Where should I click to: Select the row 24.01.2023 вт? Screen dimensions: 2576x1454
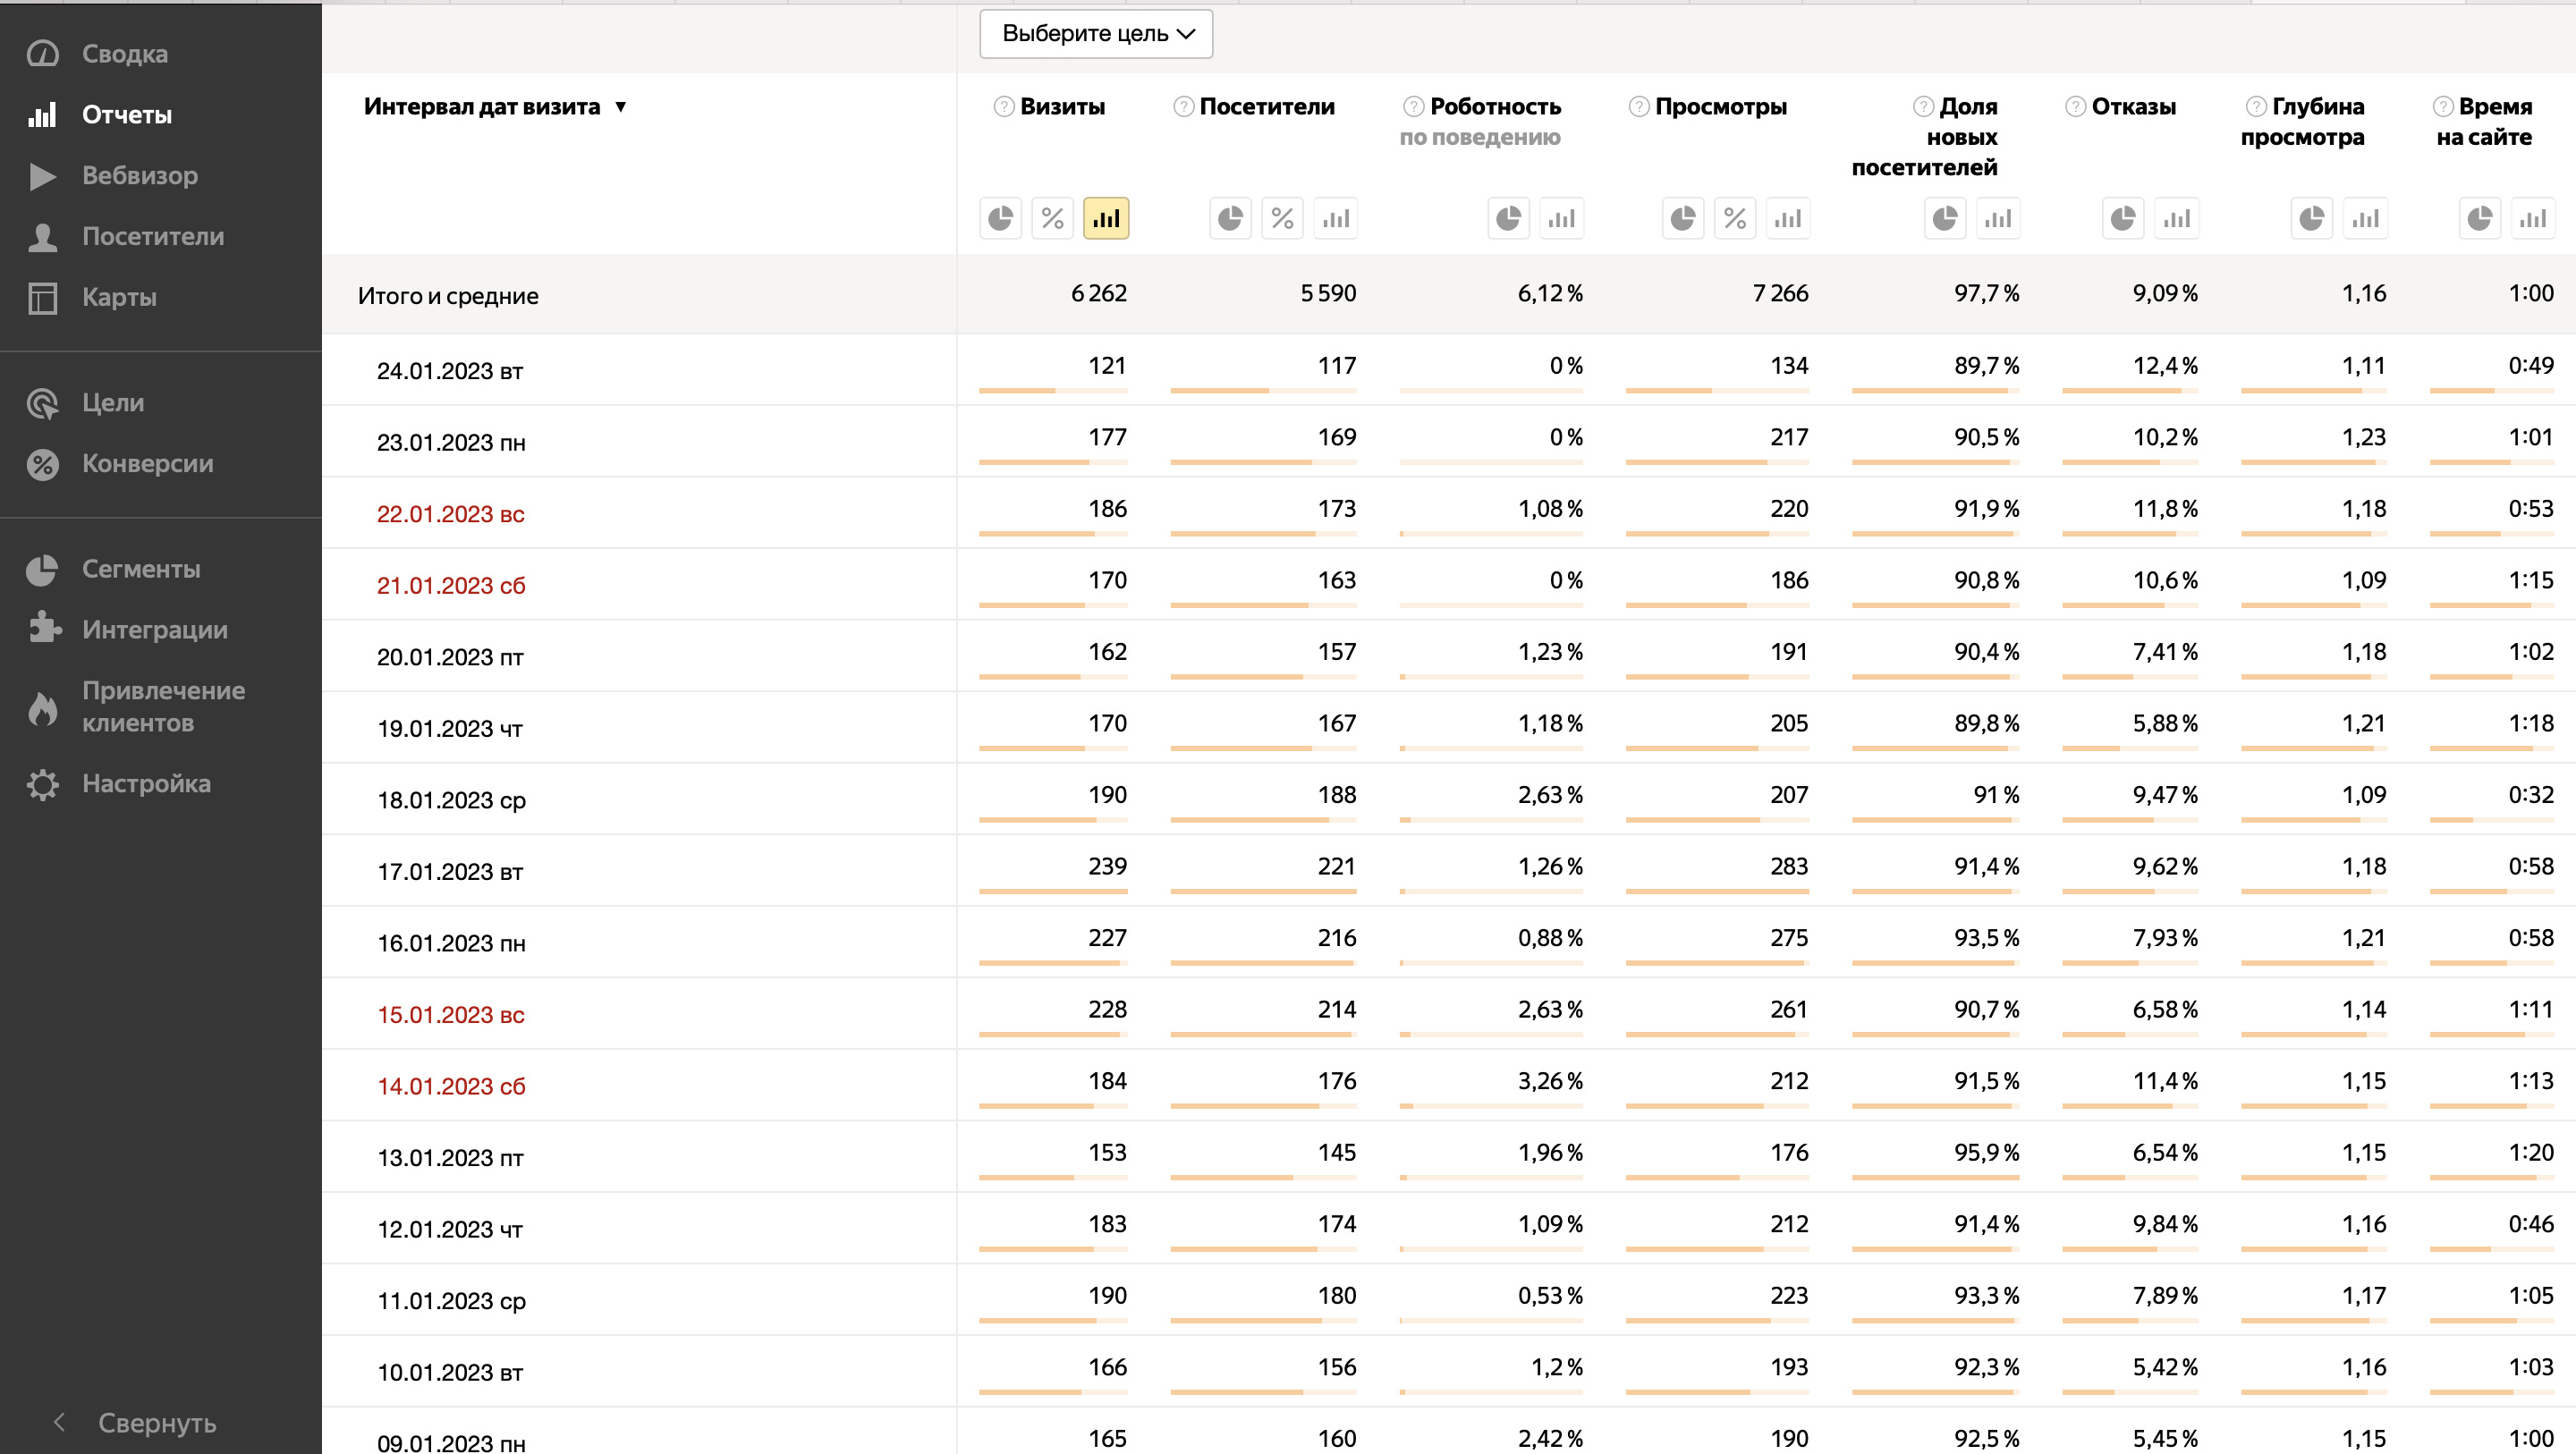[1448, 369]
